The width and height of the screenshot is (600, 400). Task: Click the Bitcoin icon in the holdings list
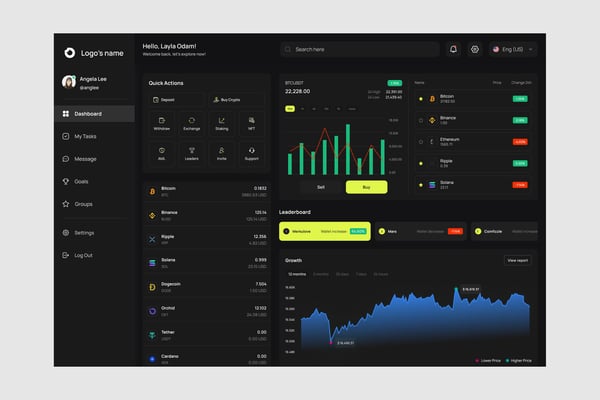click(152, 191)
